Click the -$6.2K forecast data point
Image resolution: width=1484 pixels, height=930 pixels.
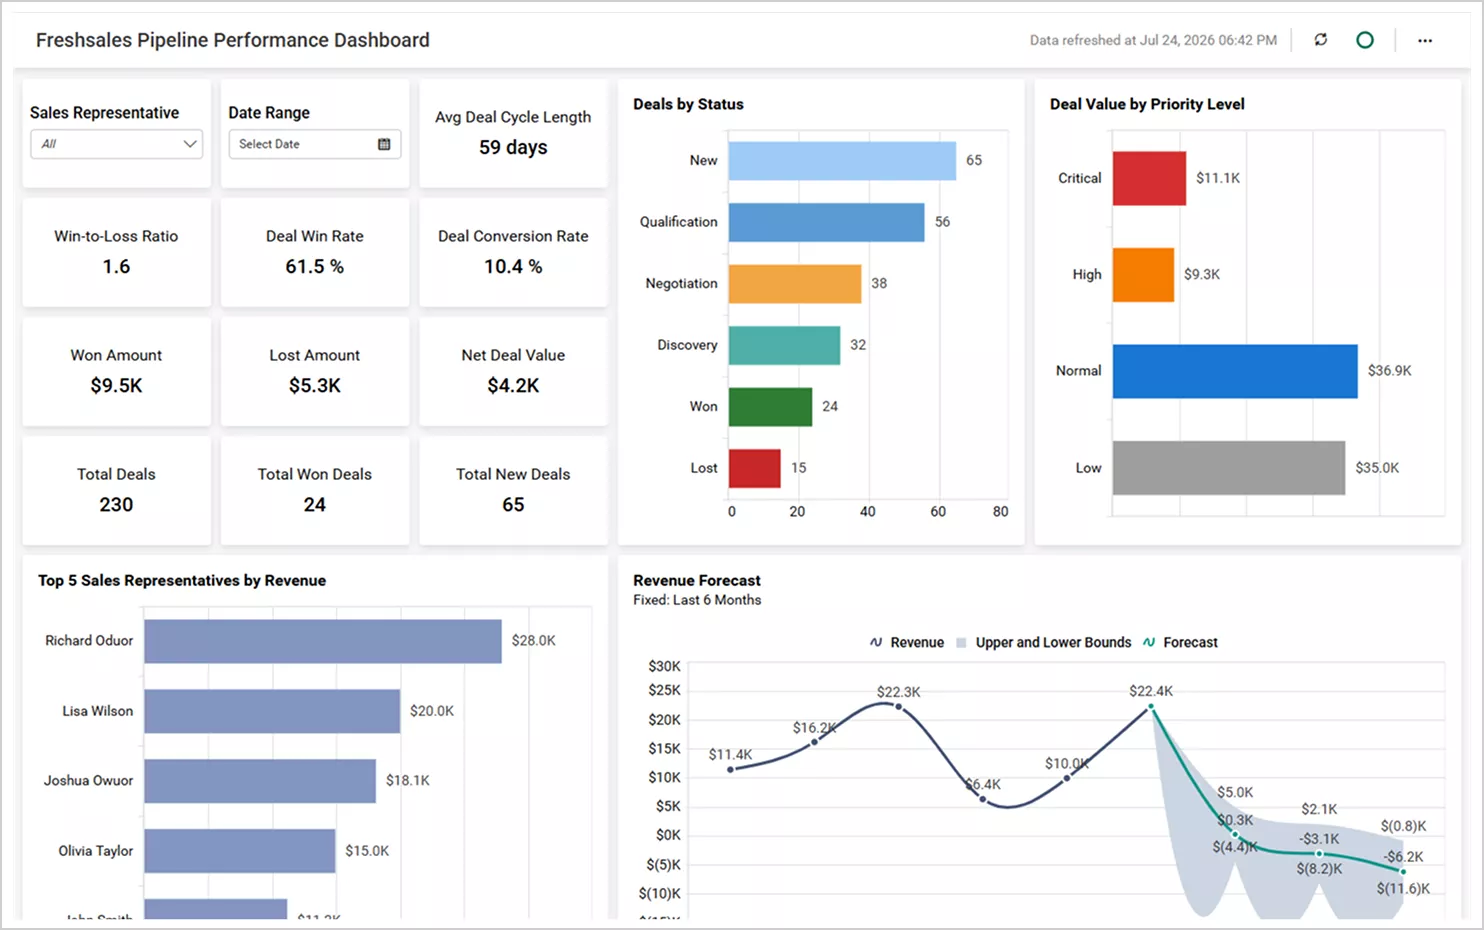point(1403,872)
